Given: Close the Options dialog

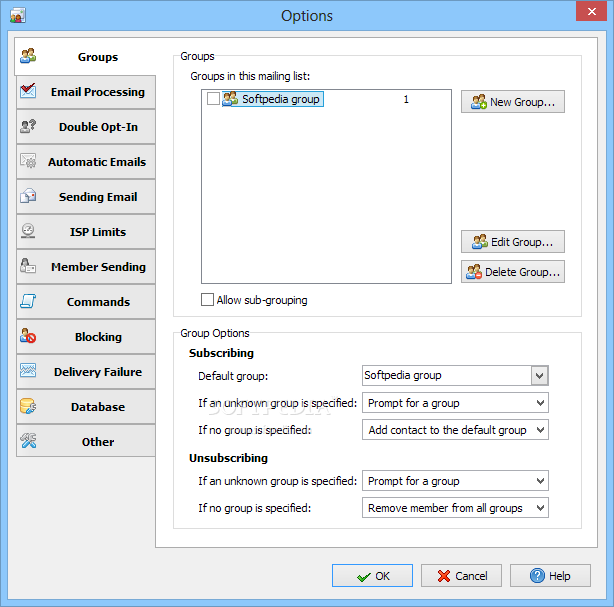Looking at the screenshot, I should point(591,11).
